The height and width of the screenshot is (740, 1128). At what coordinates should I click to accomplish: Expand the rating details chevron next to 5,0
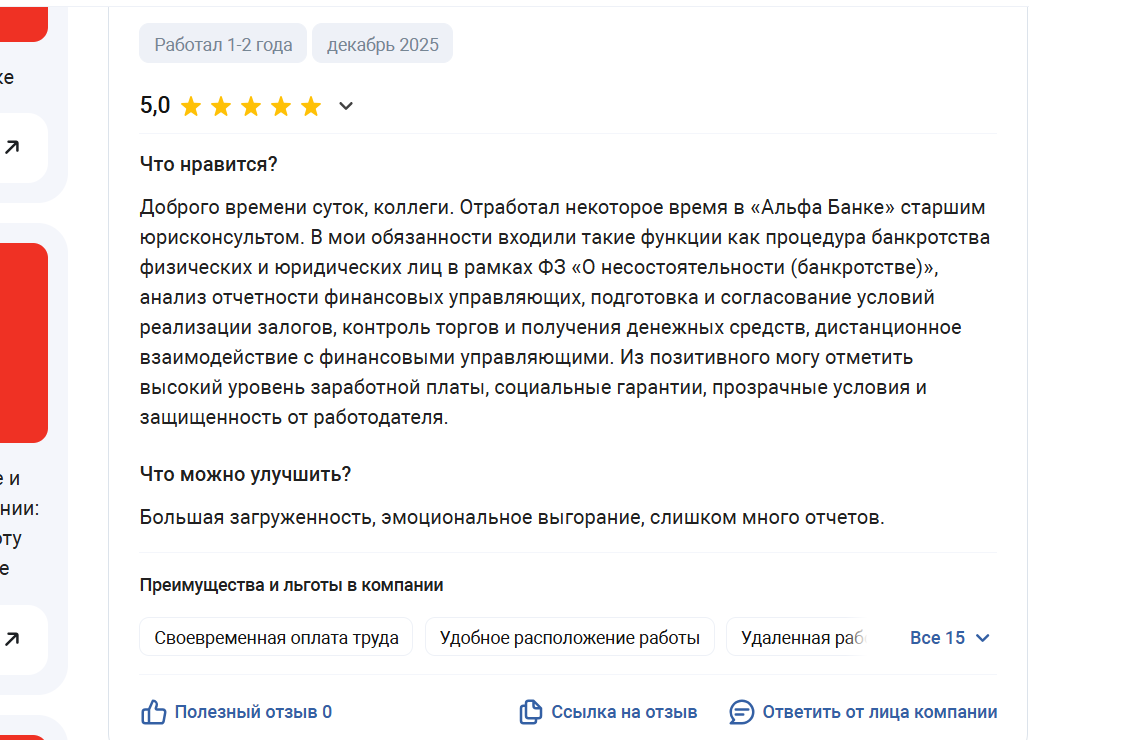[346, 106]
